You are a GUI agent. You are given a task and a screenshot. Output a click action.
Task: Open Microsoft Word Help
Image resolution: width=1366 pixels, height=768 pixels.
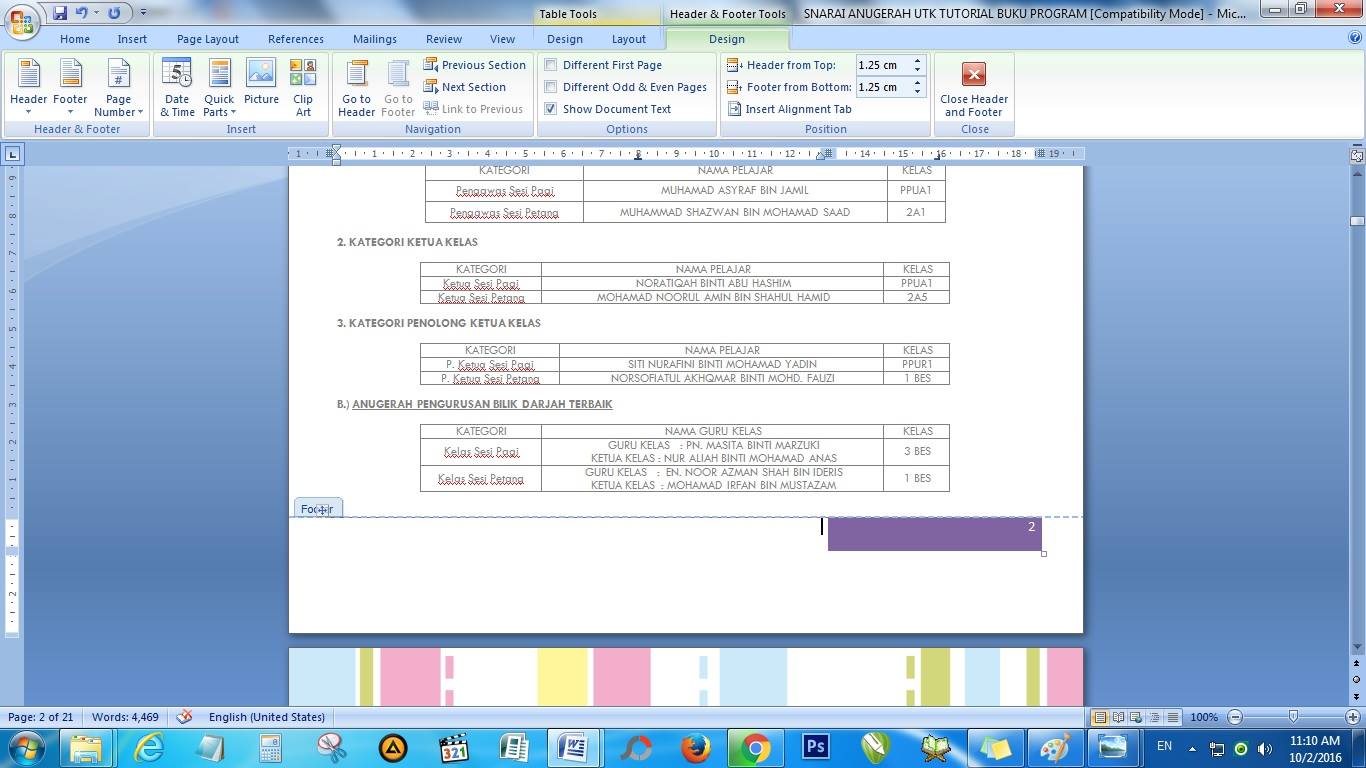point(1355,38)
